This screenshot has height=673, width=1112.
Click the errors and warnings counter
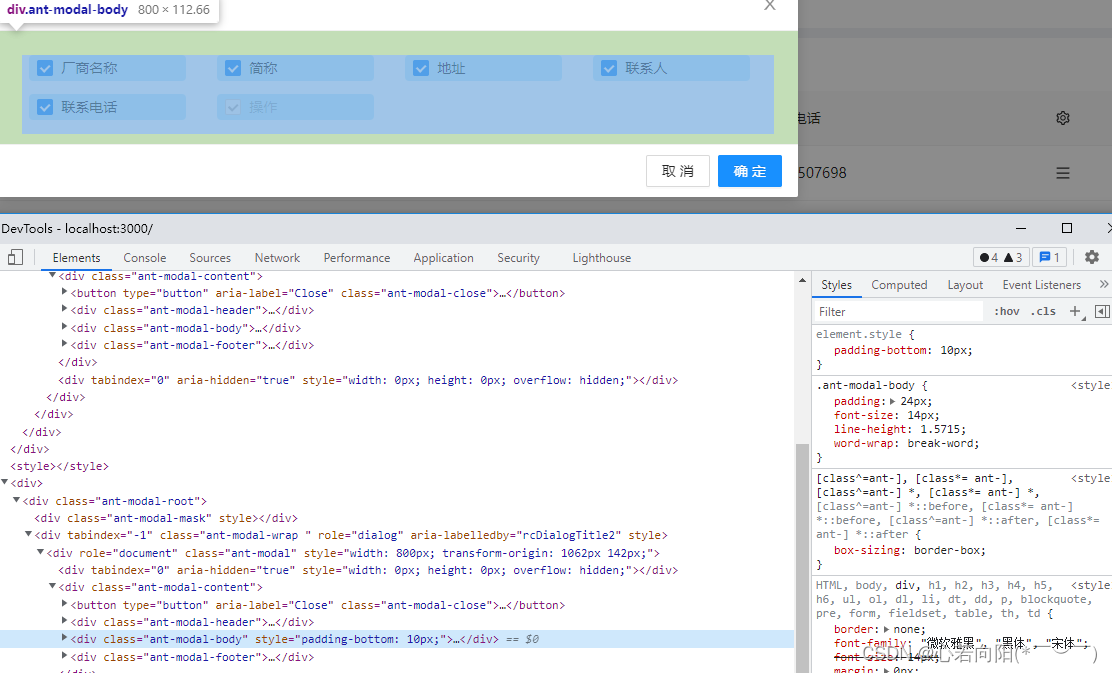(1001, 257)
